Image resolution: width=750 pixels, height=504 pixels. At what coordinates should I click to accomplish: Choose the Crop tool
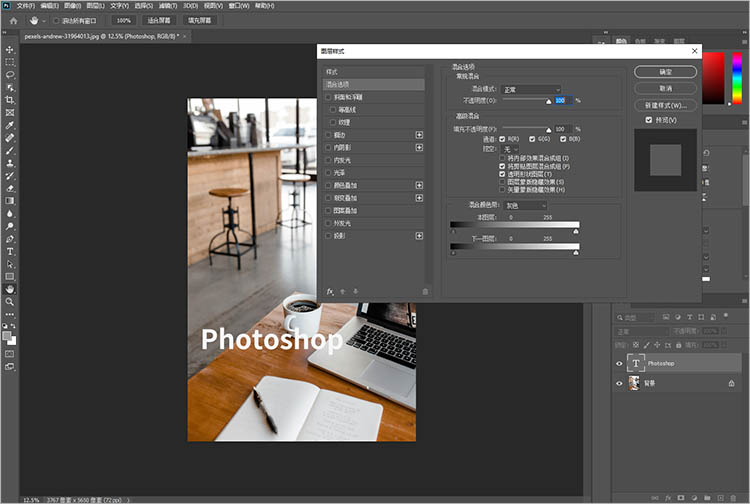click(x=10, y=100)
